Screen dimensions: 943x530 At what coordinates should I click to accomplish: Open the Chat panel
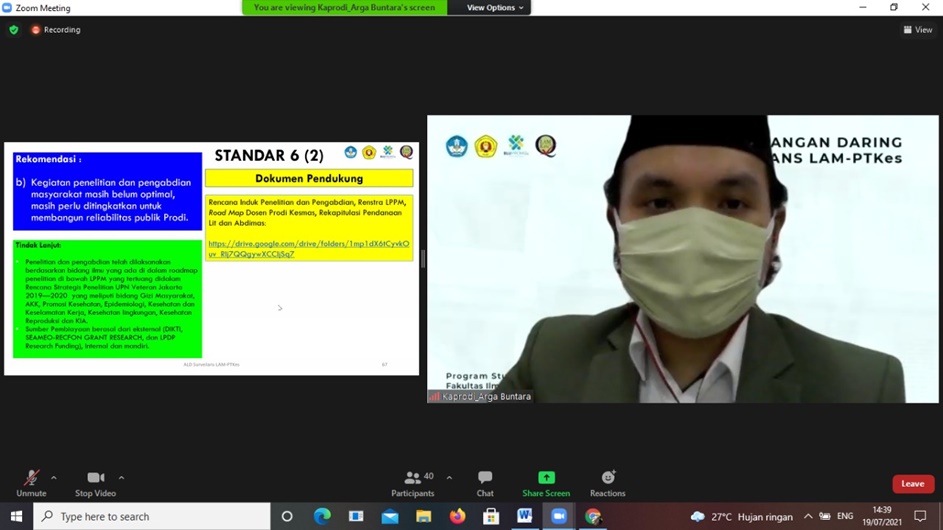485,482
